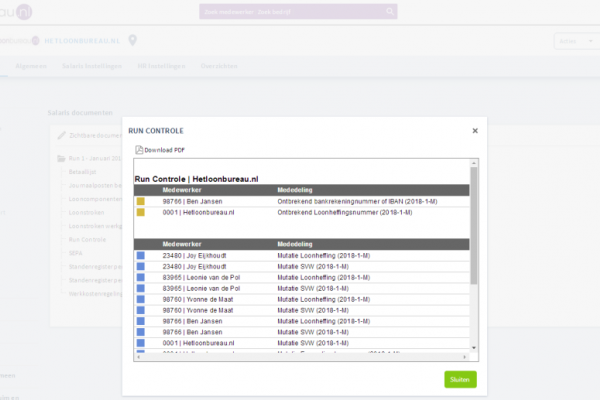Click the horizontal scrollbar under the report
600x400 pixels.
click(x=300, y=357)
